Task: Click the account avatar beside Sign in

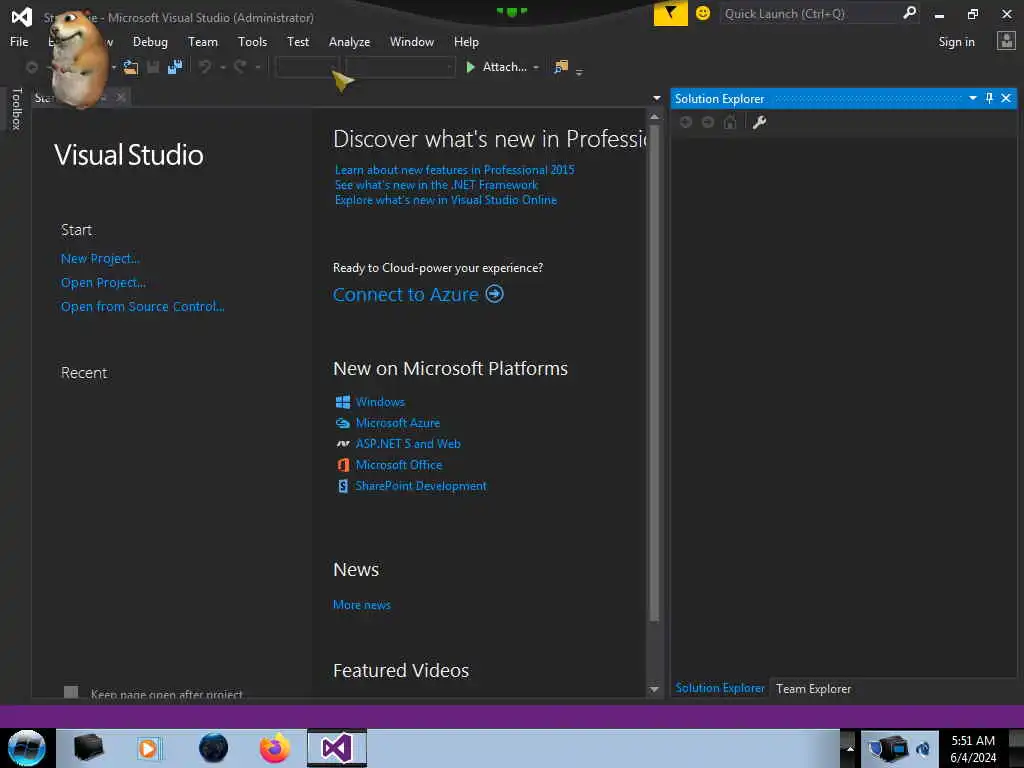Action: click(x=1006, y=41)
